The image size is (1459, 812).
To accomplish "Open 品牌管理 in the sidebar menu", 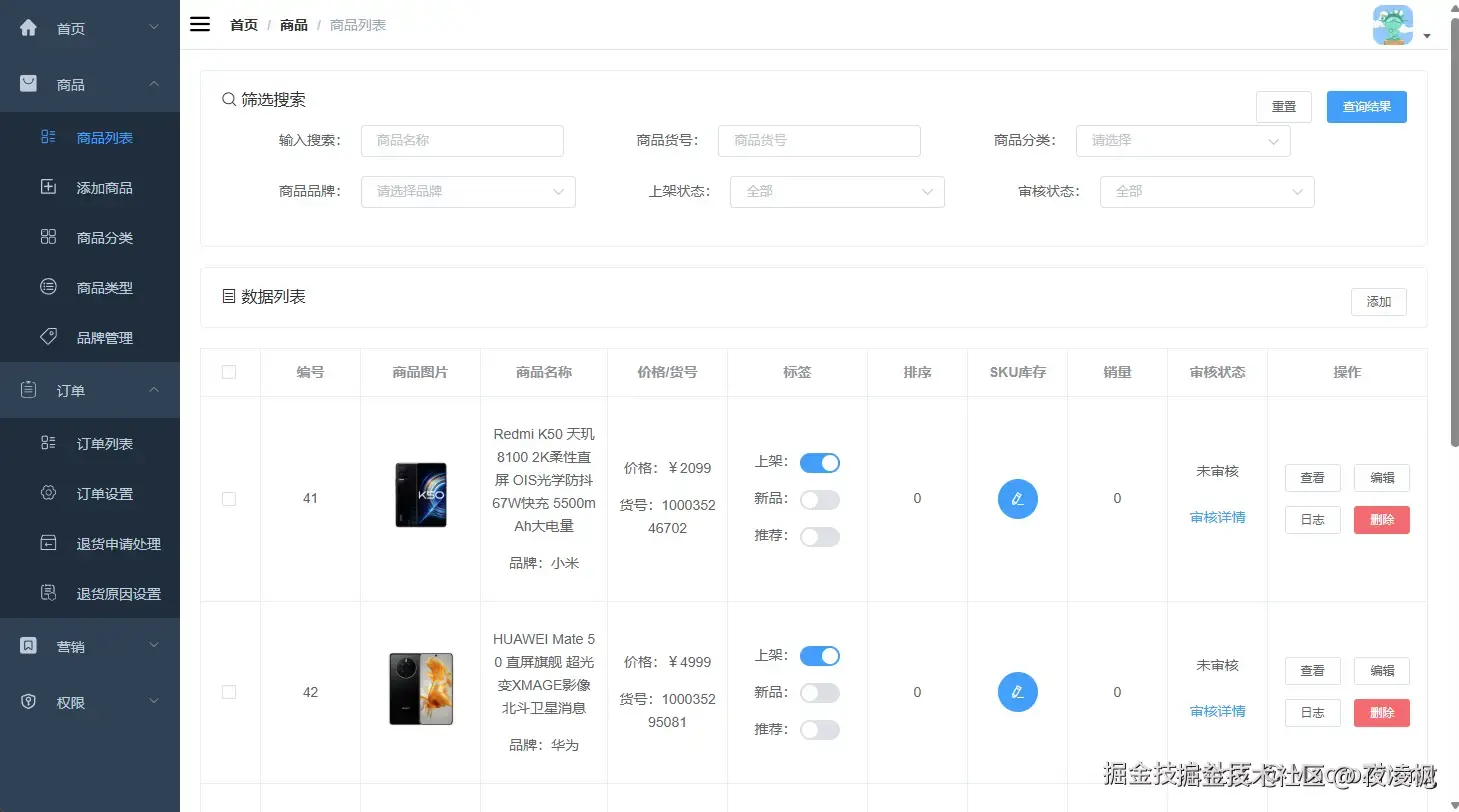I will point(90,338).
